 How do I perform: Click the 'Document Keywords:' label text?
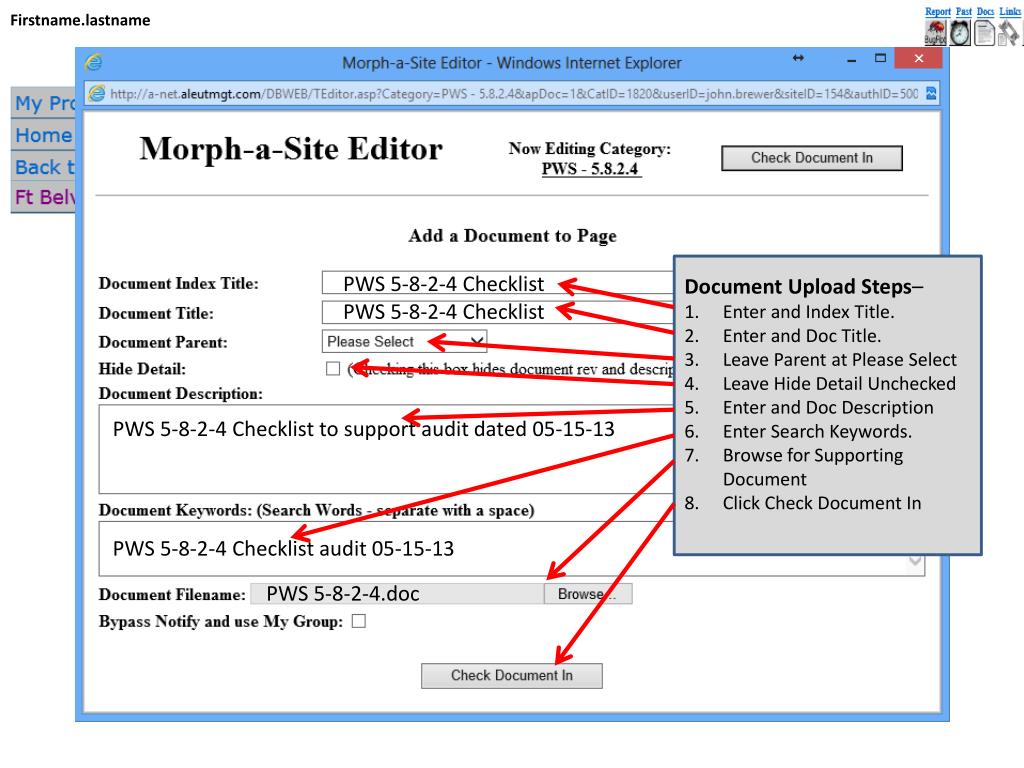point(175,510)
